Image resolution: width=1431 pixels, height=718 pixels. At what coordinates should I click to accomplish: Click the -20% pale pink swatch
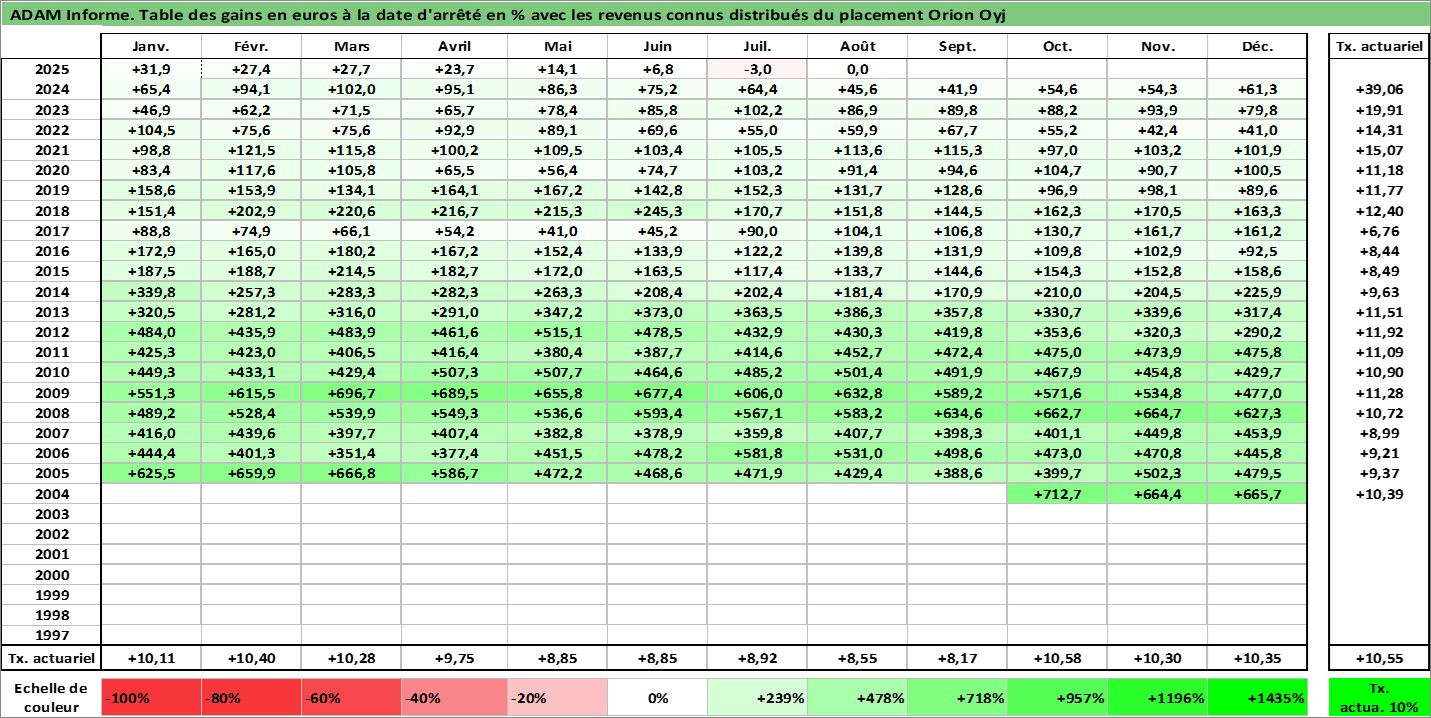tap(556, 698)
